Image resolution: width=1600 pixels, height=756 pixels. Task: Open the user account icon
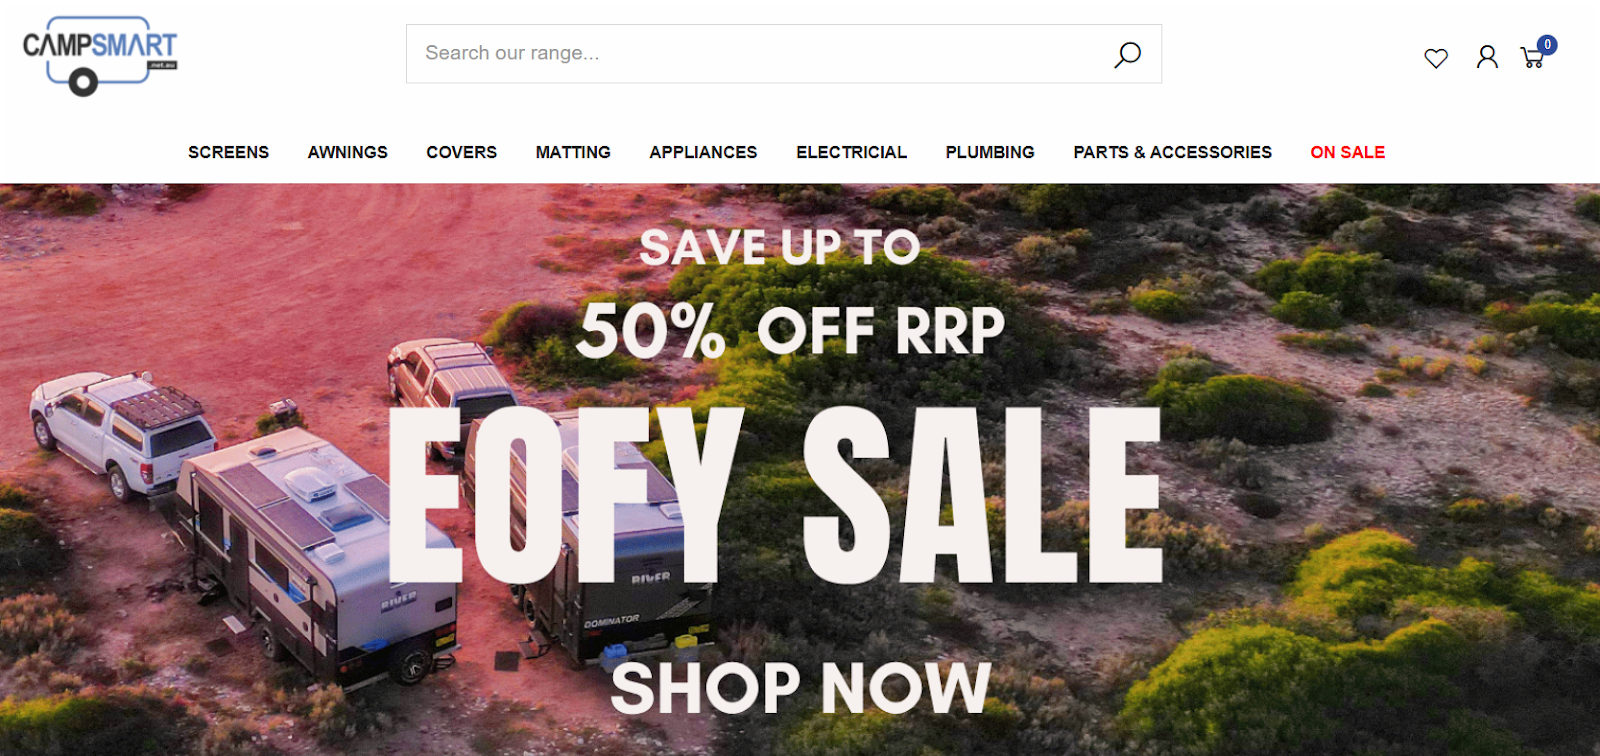(x=1487, y=57)
